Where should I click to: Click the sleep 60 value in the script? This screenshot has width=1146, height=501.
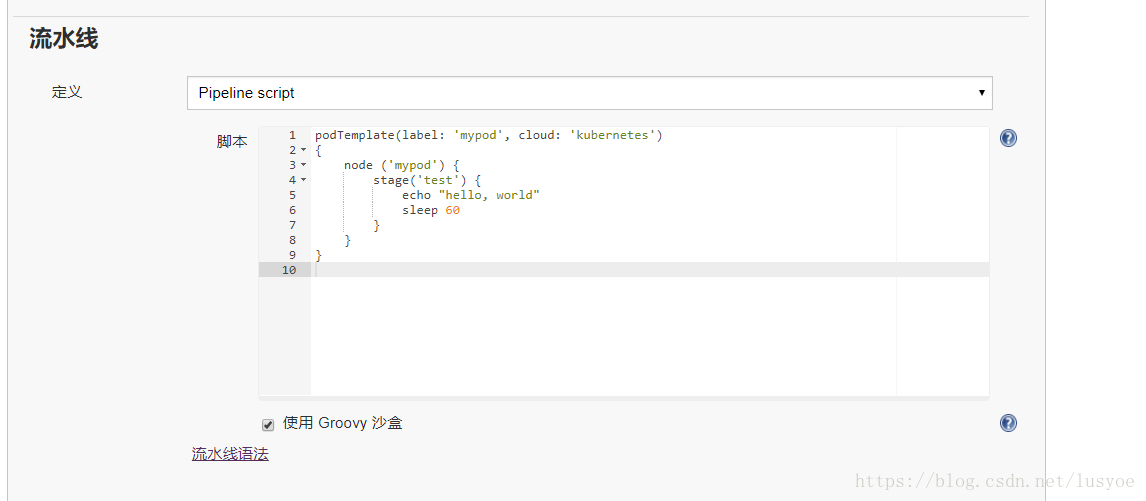coord(452,211)
